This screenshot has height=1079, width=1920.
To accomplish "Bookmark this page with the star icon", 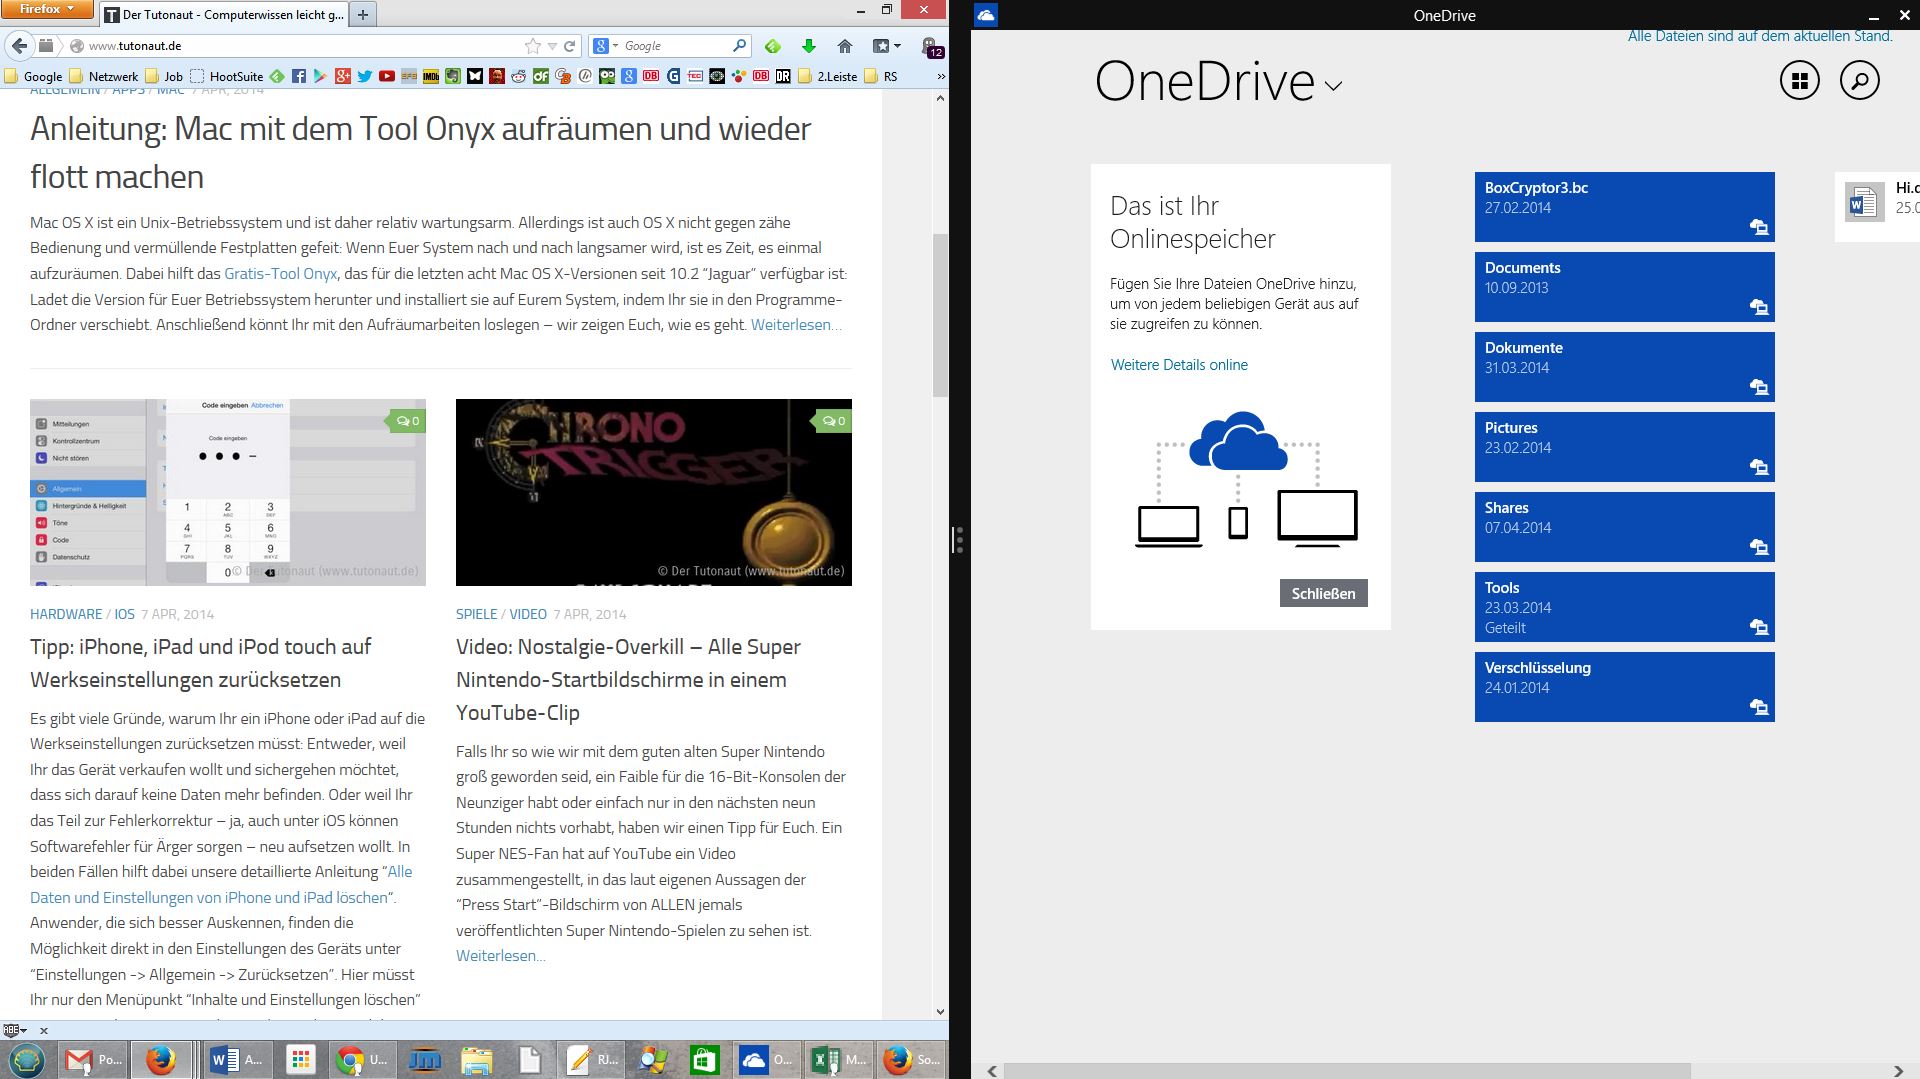I will (532, 46).
